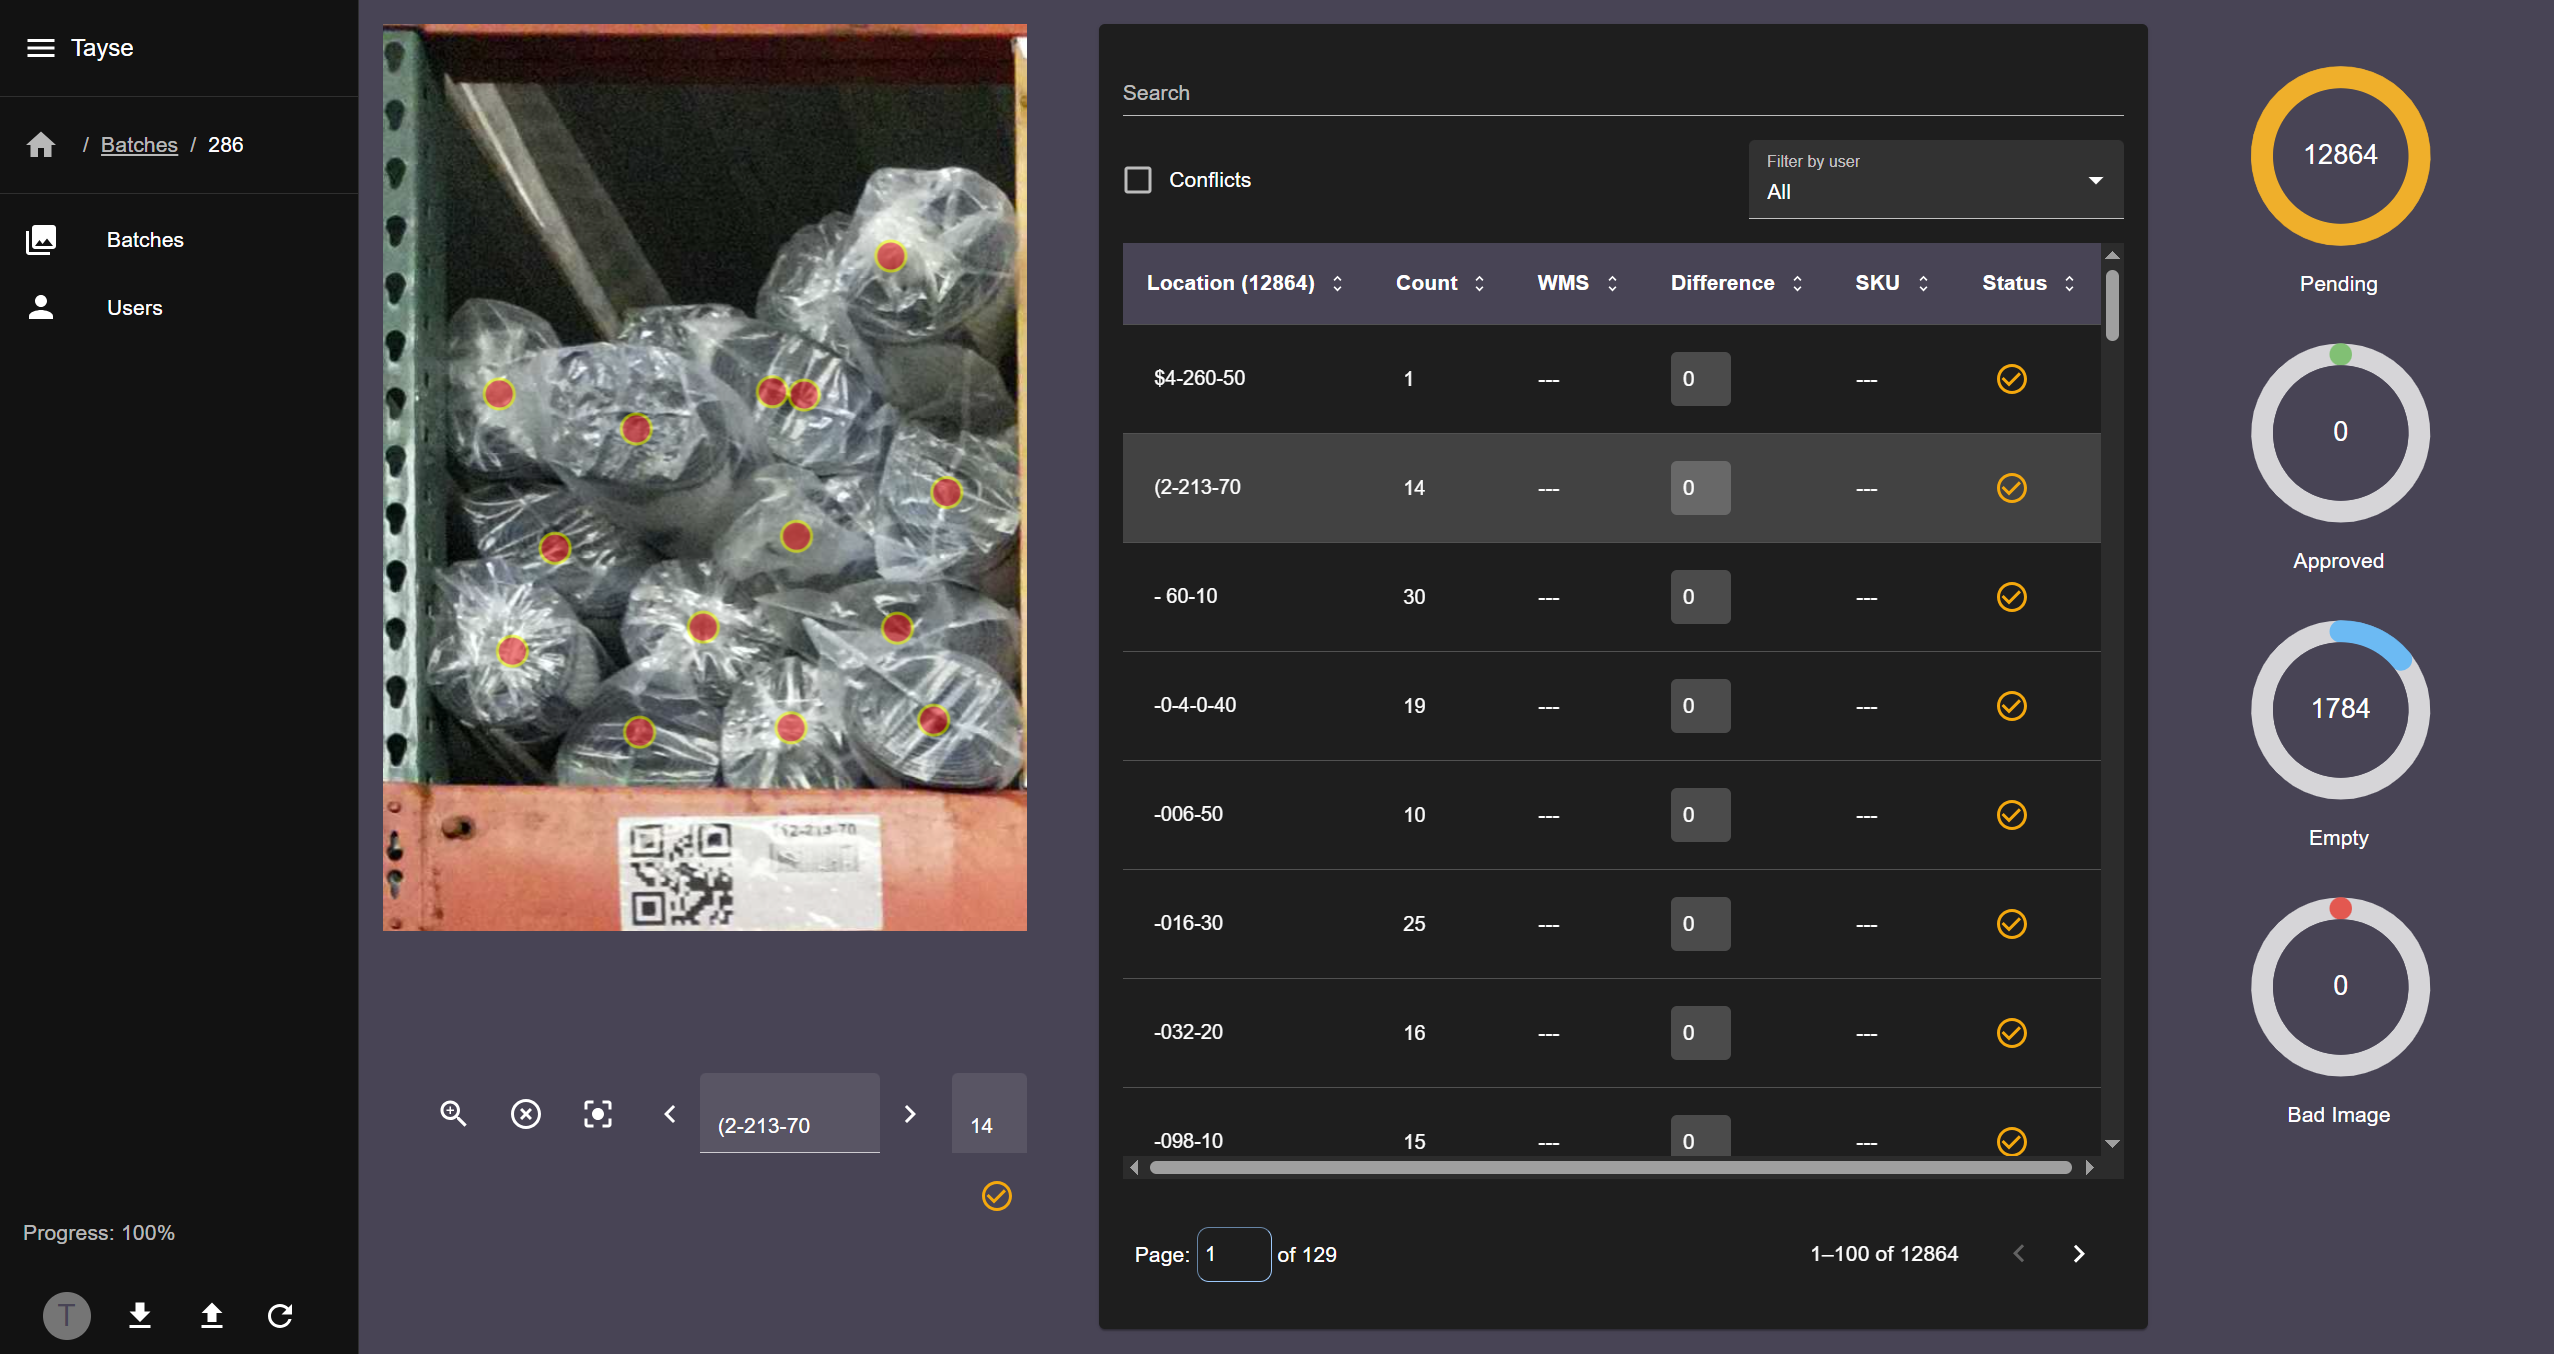Click the center focus icon below image

pyautogui.click(x=598, y=1113)
